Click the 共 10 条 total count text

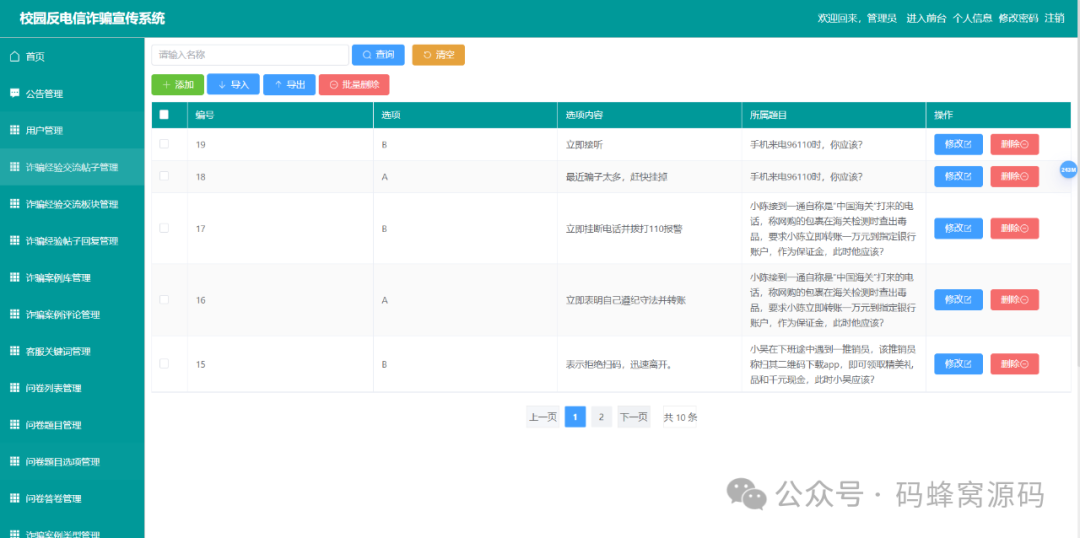tap(680, 417)
